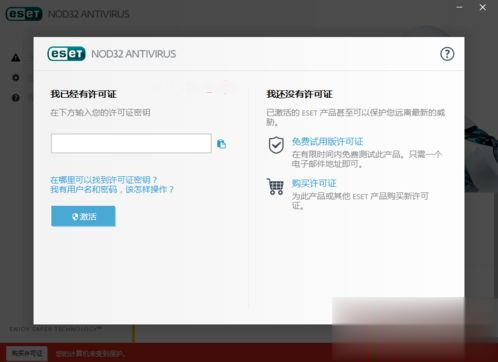Click 购买许可证 button in bottom red bar
Image resolution: width=498 pixels, height=362 pixels.
pyautogui.click(x=27, y=353)
